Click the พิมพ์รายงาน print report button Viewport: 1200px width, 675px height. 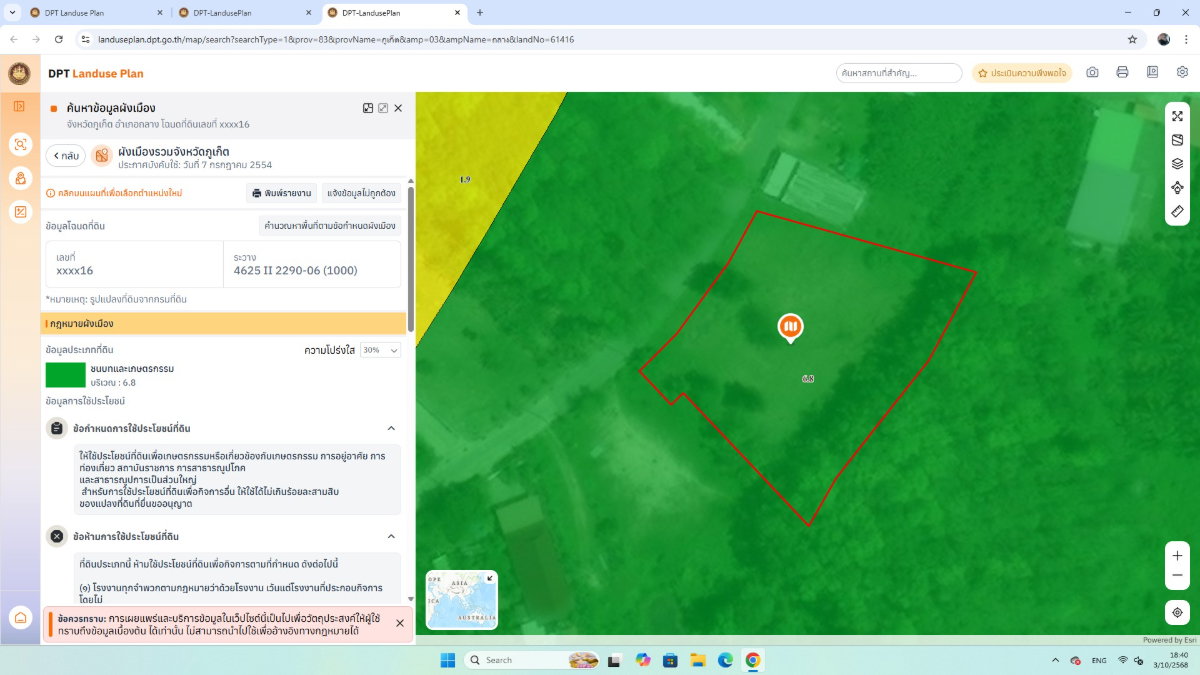click(x=281, y=193)
